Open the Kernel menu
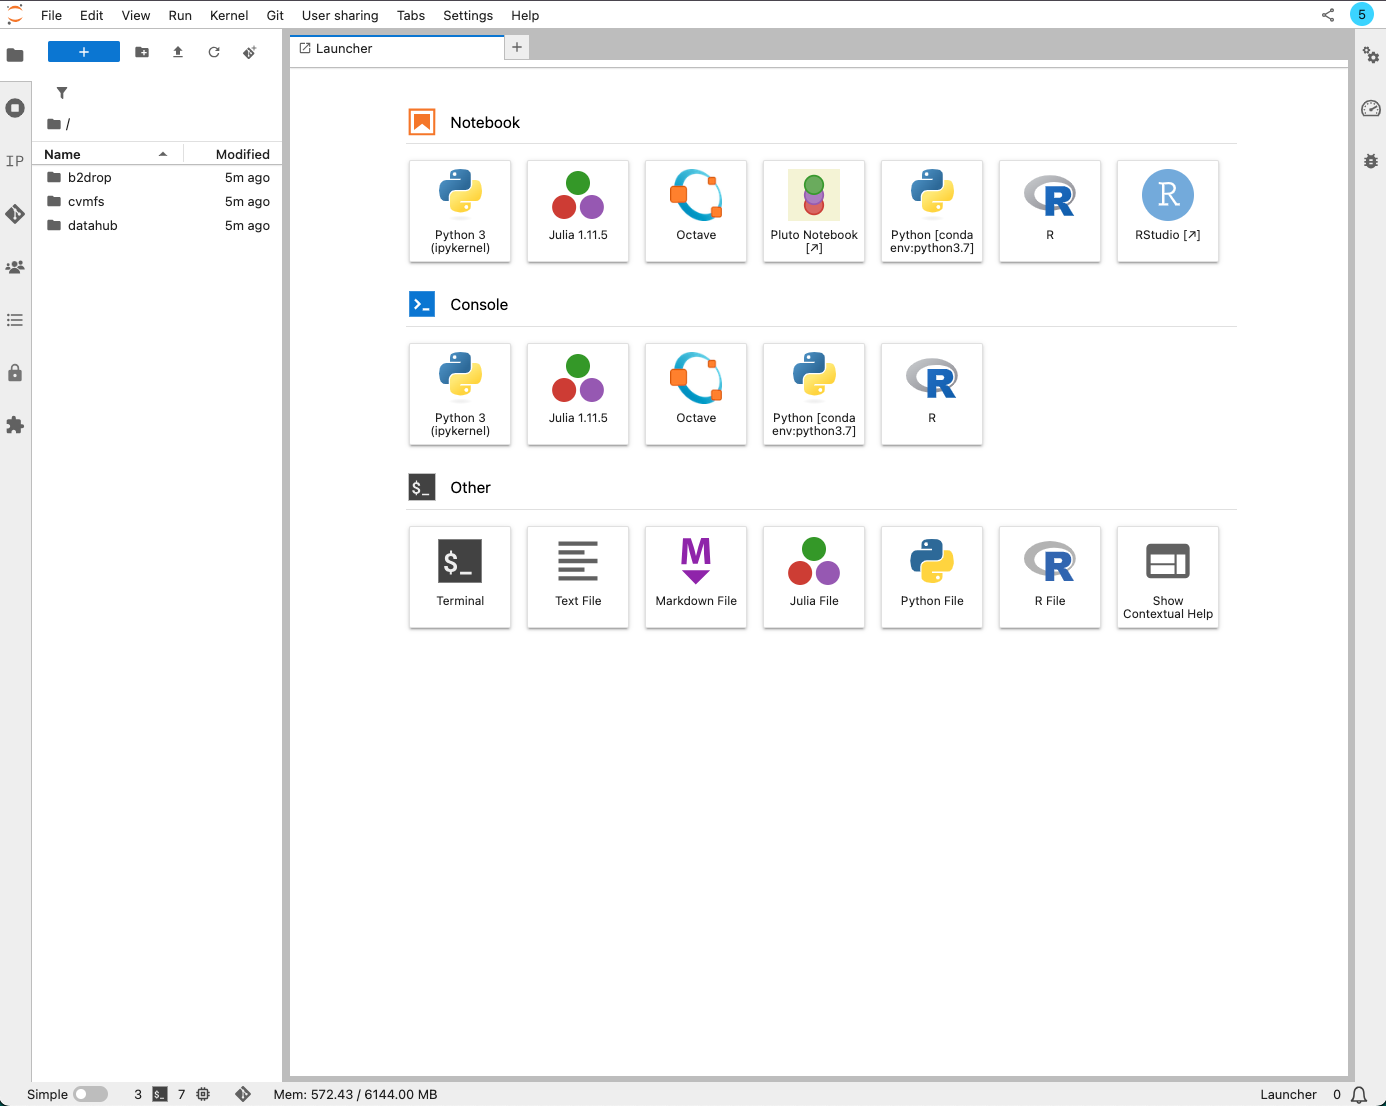Screen dimensions: 1386x1106 coord(229,15)
